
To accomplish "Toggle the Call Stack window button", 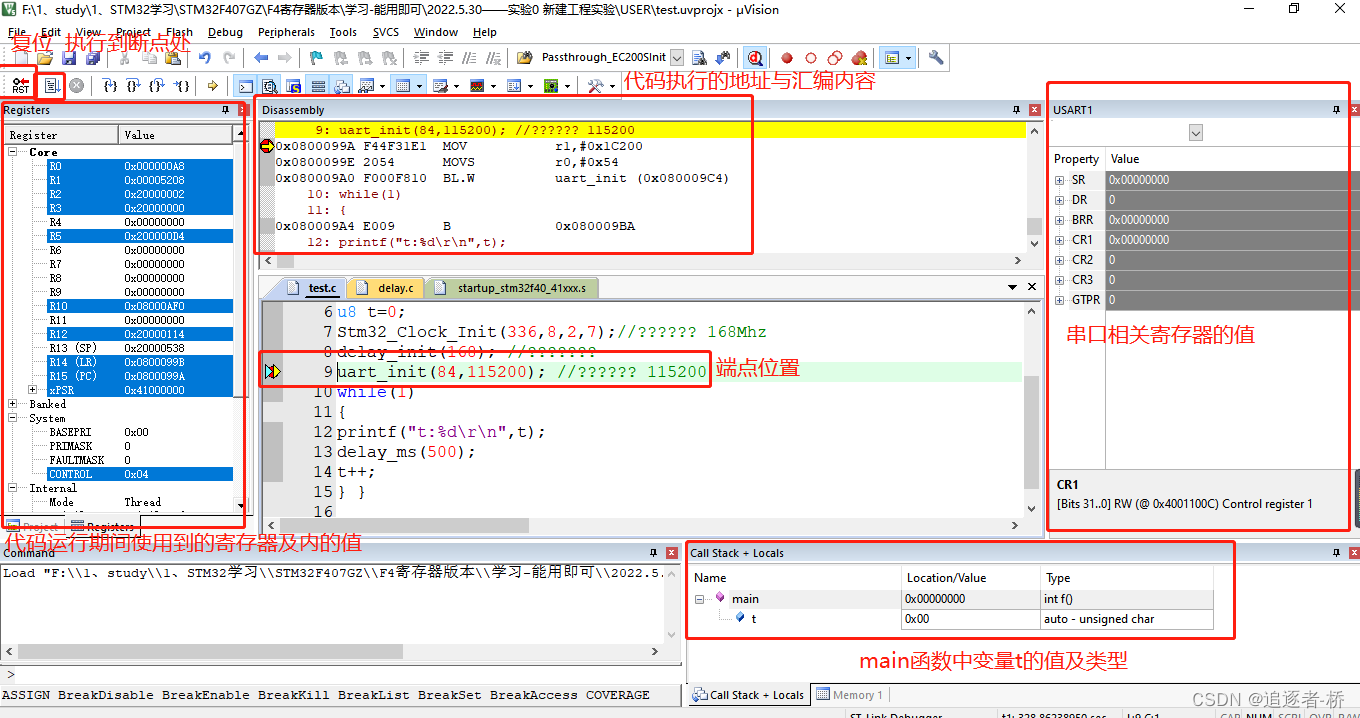I will (x=342, y=86).
